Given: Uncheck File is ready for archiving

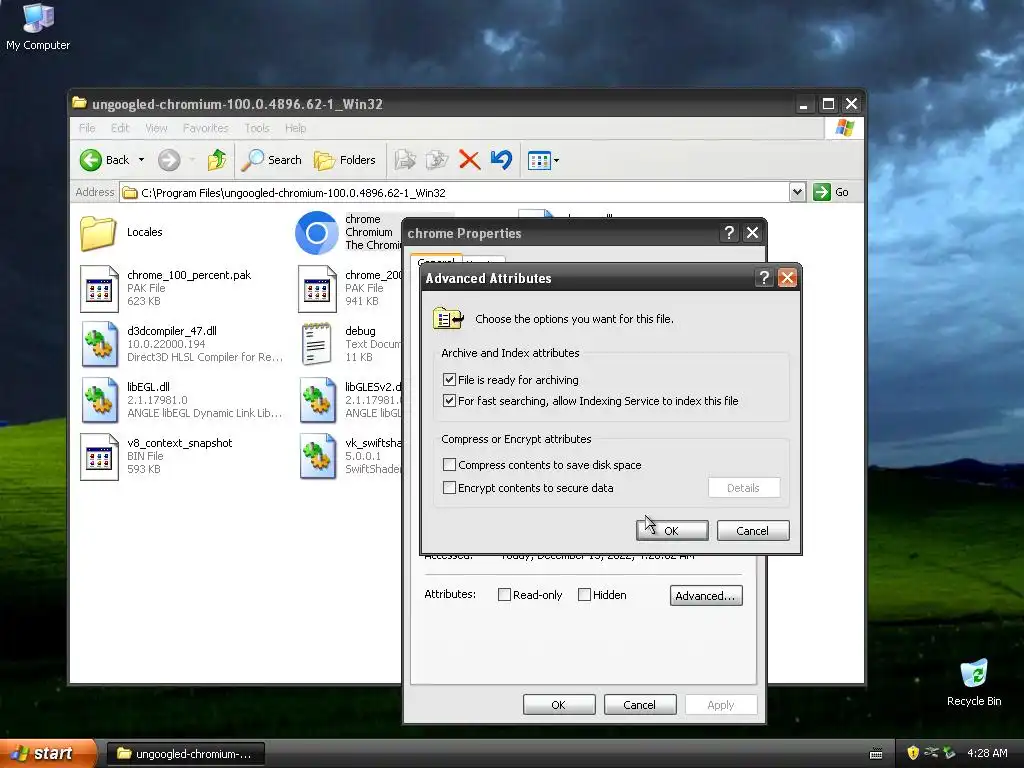Looking at the screenshot, I should 449,379.
